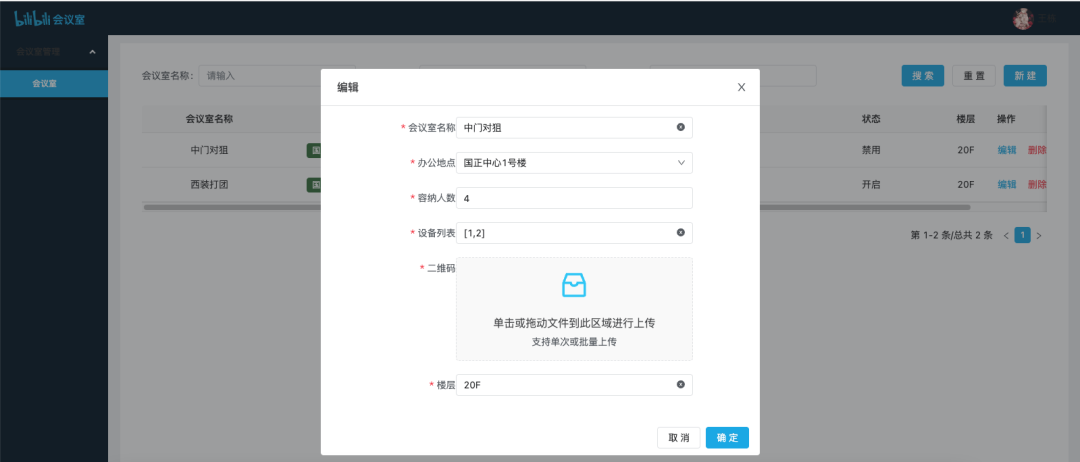This screenshot has height=462, width=1080.
Task: Focus the 容纳人数 input showing 4
Action: pyautogui.click(x=574, y=198)
